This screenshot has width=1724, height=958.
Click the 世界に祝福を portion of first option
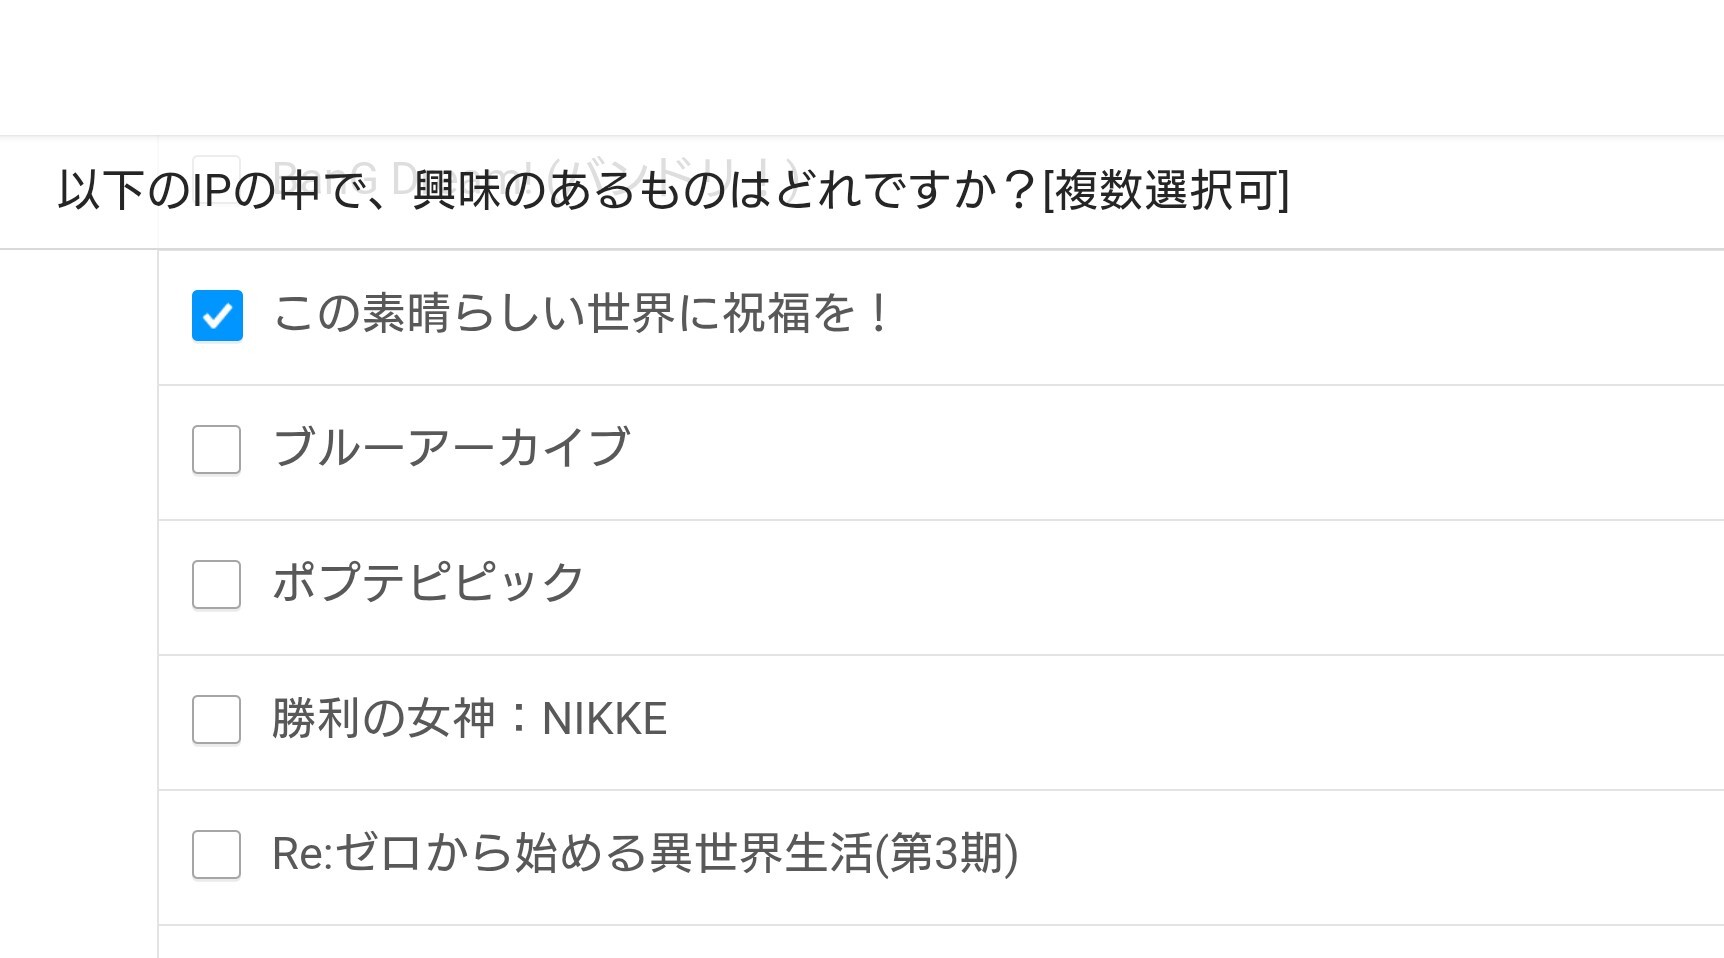pos(722,314)
